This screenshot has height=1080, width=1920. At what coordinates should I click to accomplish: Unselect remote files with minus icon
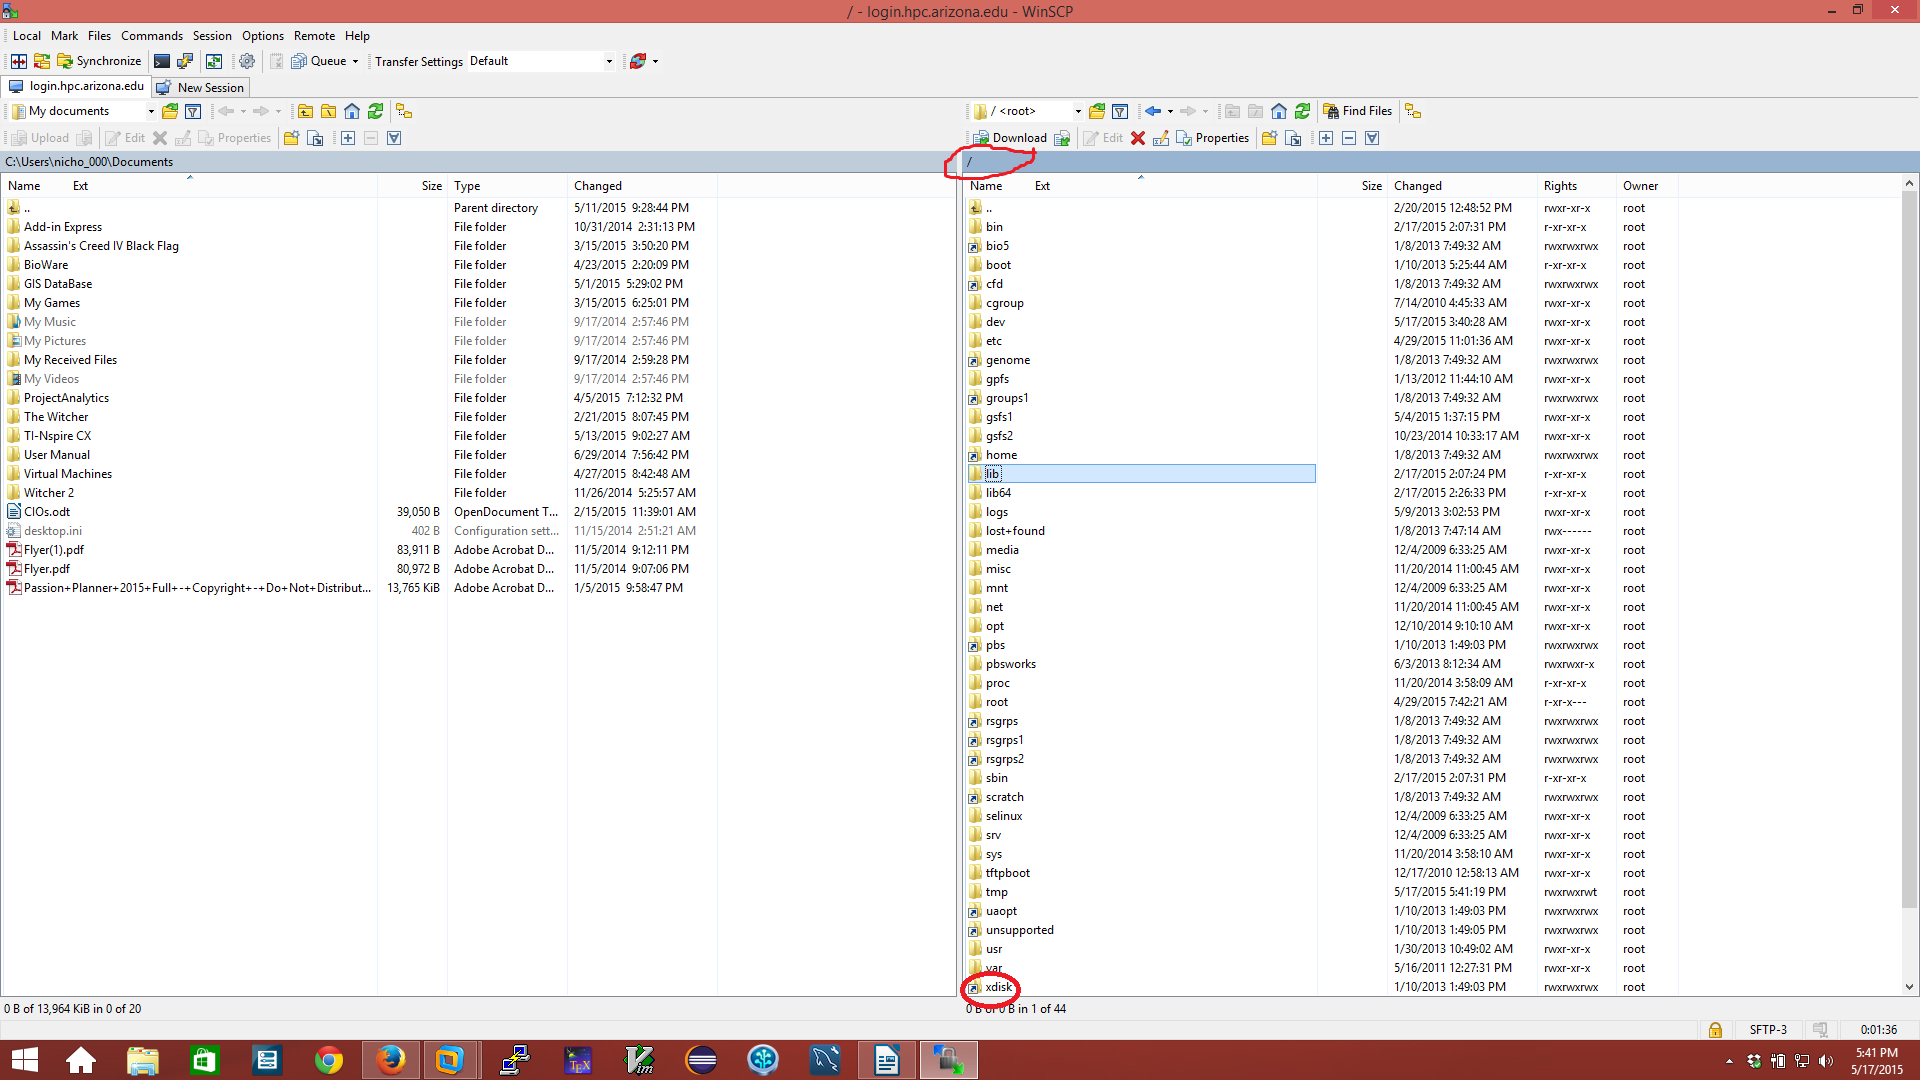[x=1348, y=138]
